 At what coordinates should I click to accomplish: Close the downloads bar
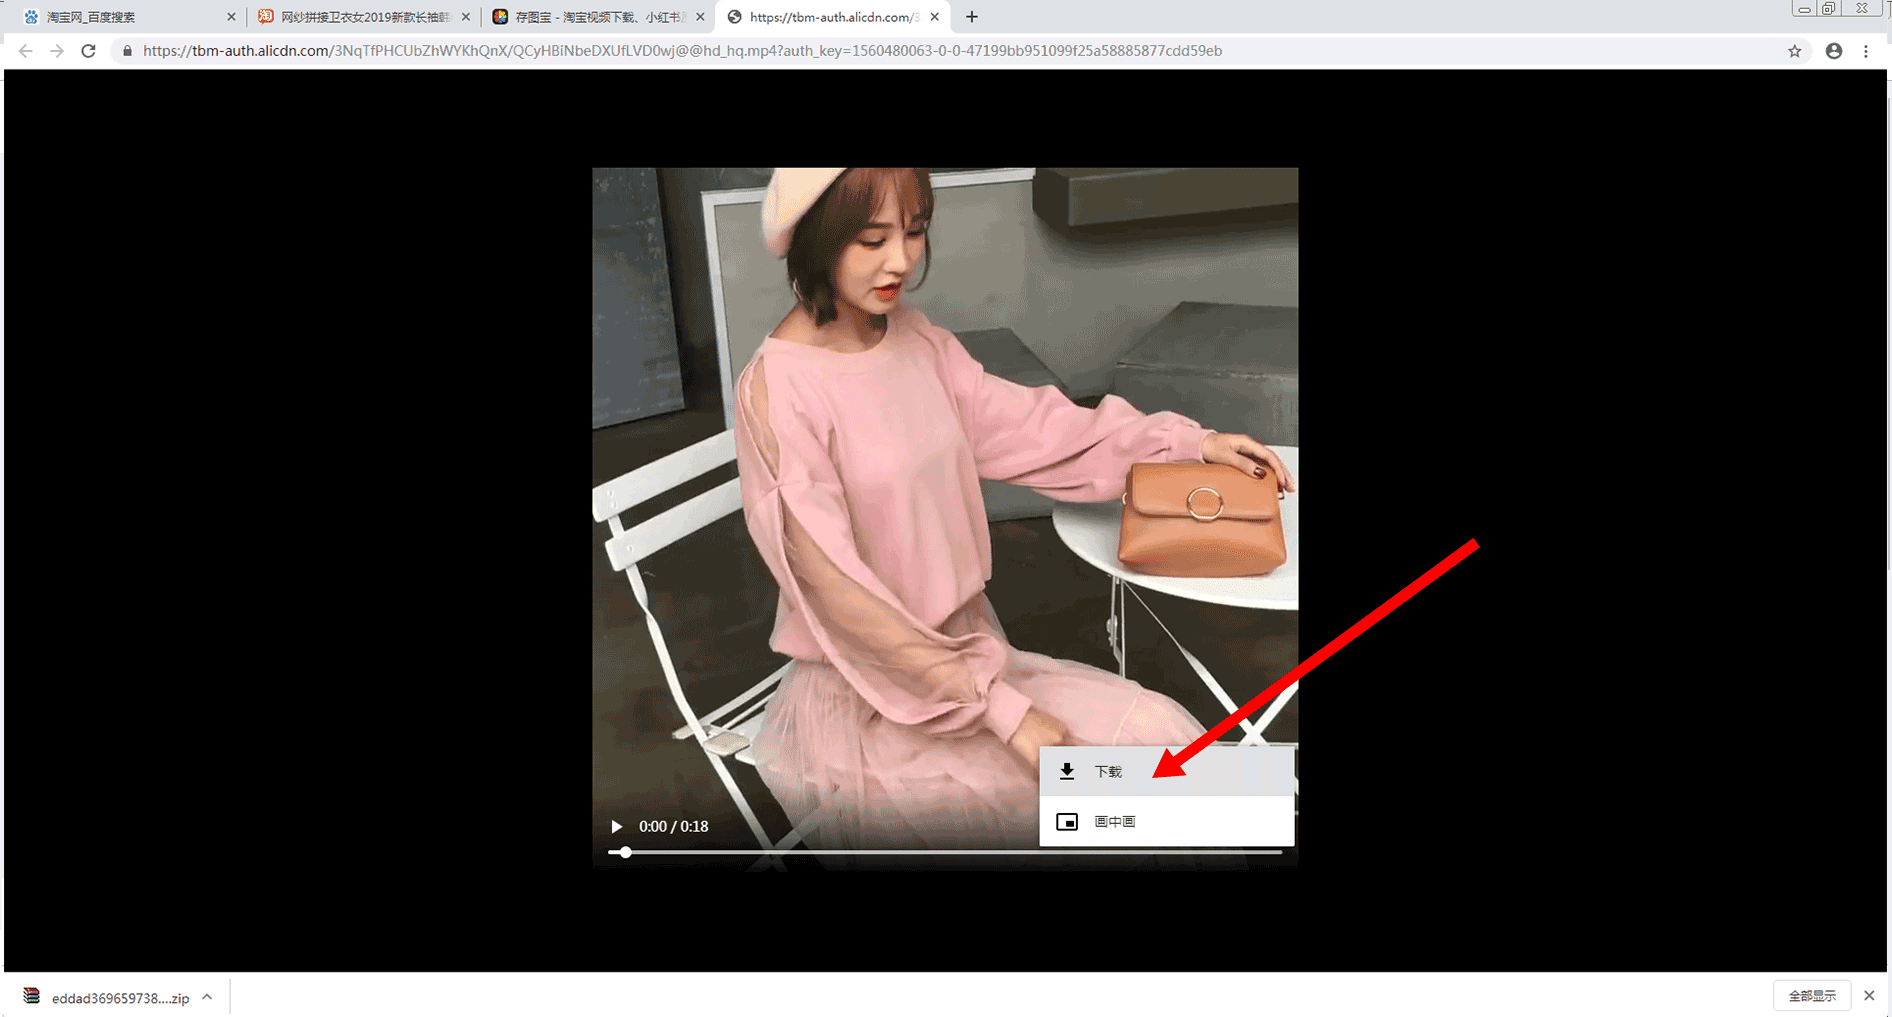coord(1868,996)
